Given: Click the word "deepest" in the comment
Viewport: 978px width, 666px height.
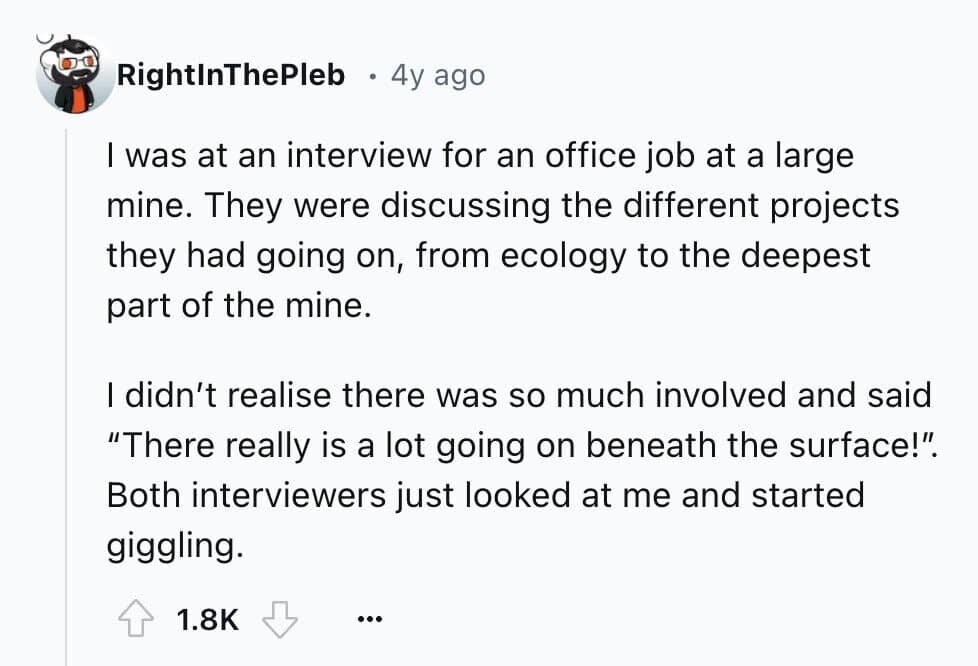Looking at the screenshot, I should (806, 255).
